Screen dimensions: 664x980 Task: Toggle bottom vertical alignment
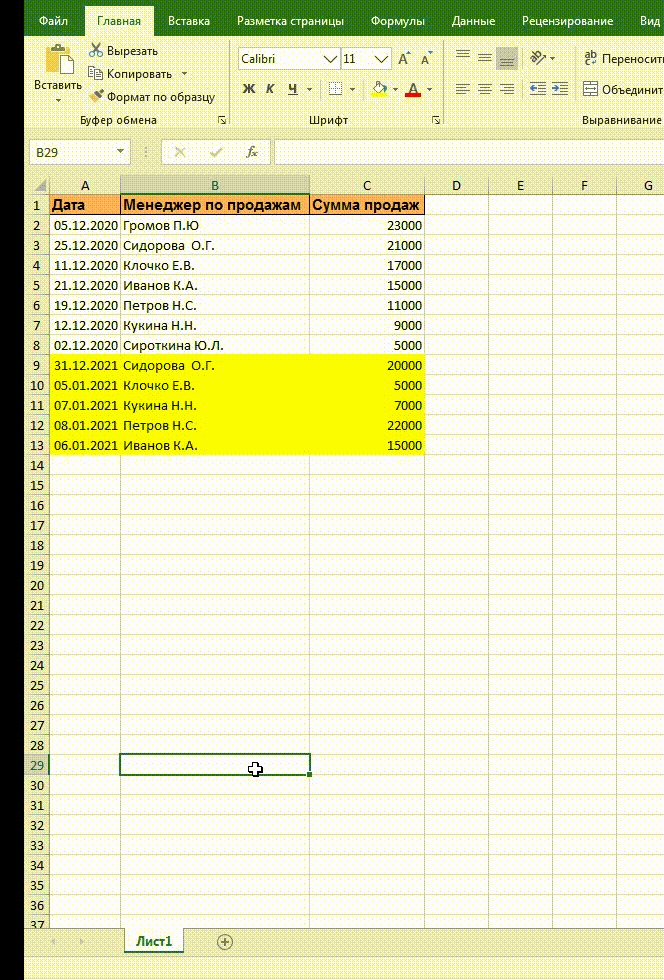click(x=507, y=58)
